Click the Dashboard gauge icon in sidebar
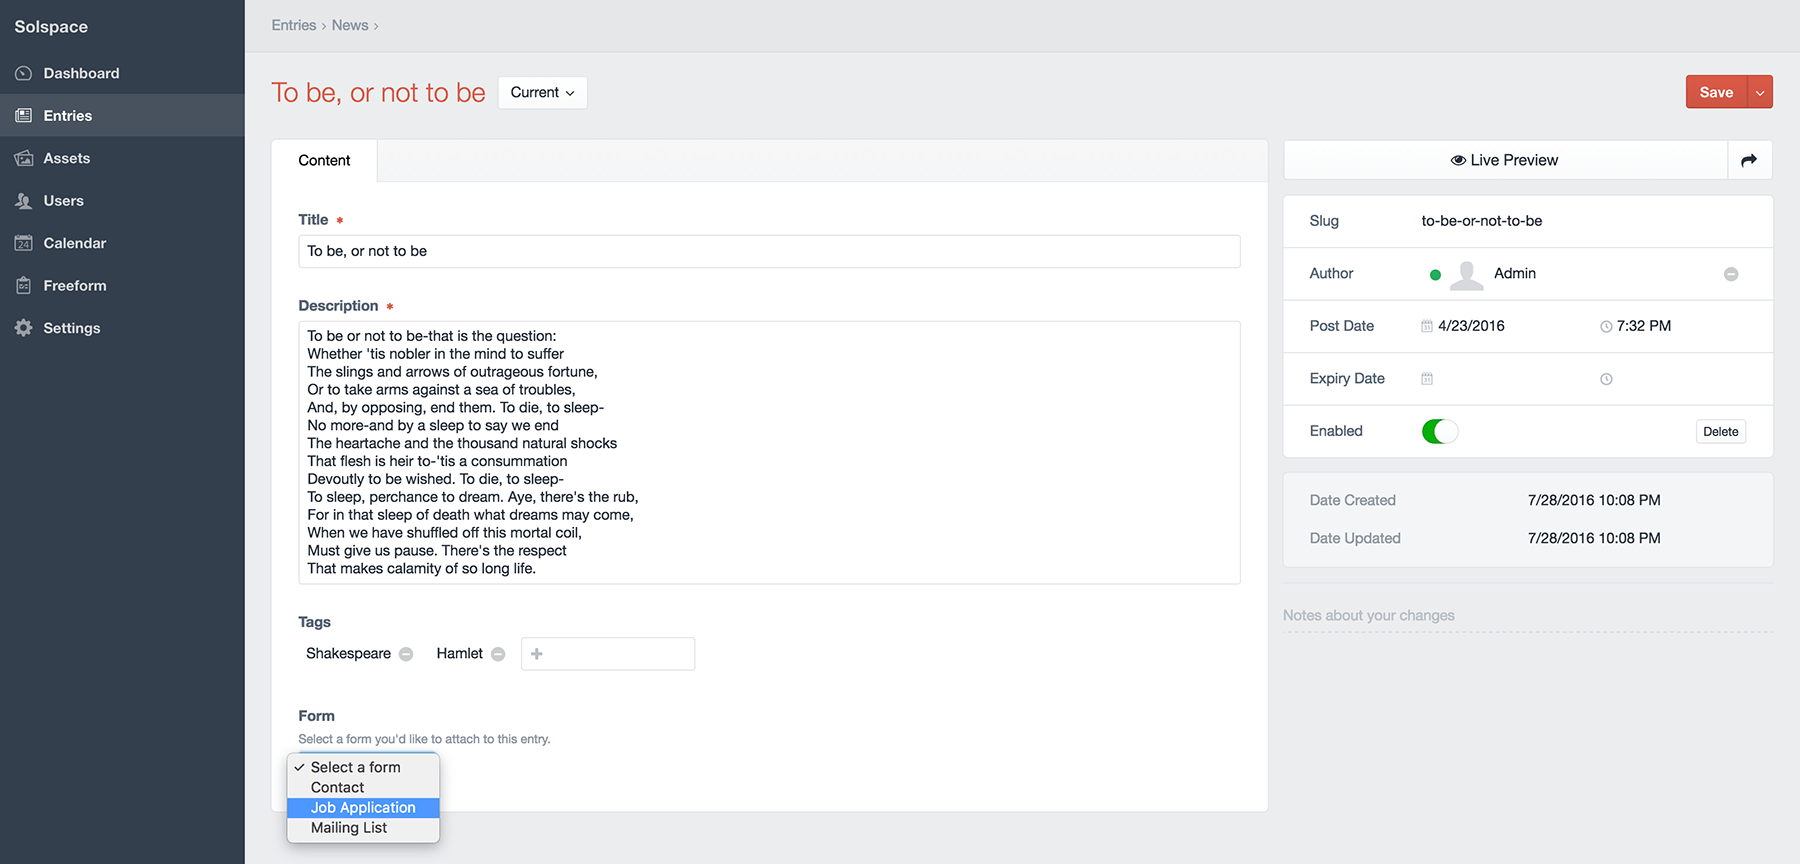 pos(23,73)
